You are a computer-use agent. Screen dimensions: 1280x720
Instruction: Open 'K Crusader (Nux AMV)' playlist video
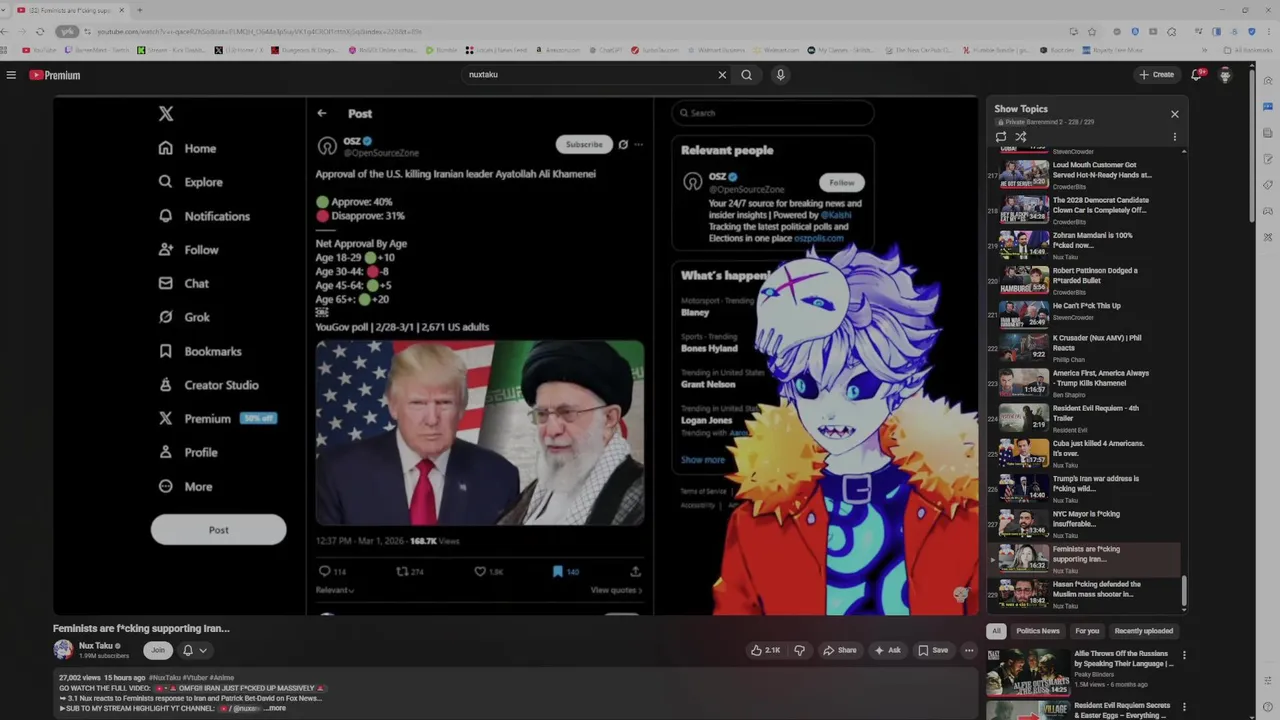click(x=1085, y=348)
